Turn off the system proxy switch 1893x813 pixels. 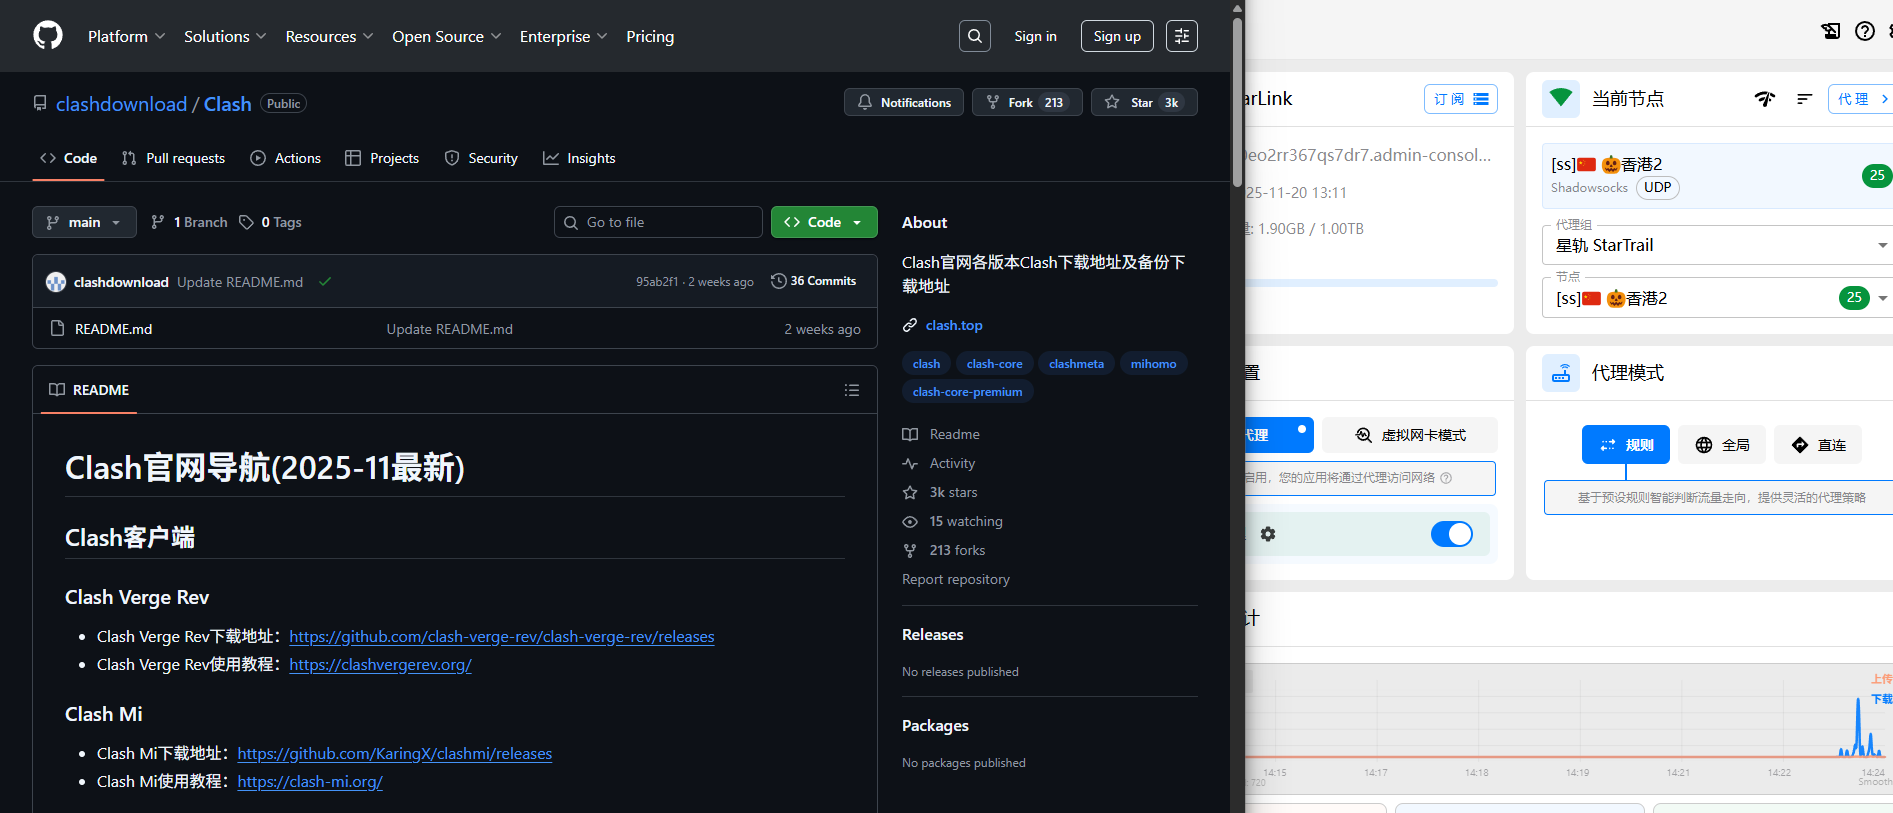(1451, 534)
